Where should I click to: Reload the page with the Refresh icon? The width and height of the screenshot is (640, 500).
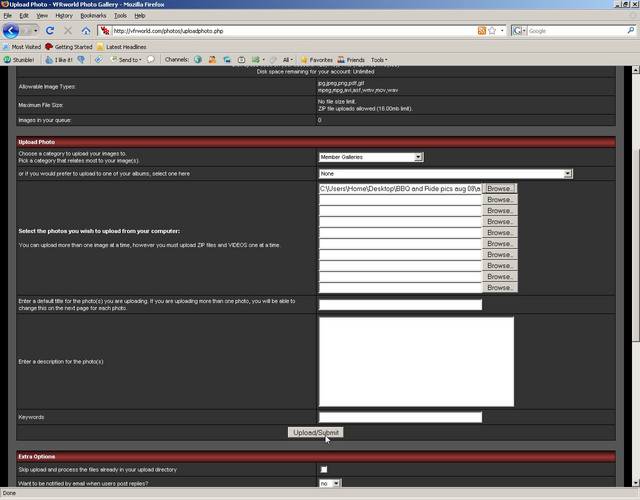pos(50,31)
